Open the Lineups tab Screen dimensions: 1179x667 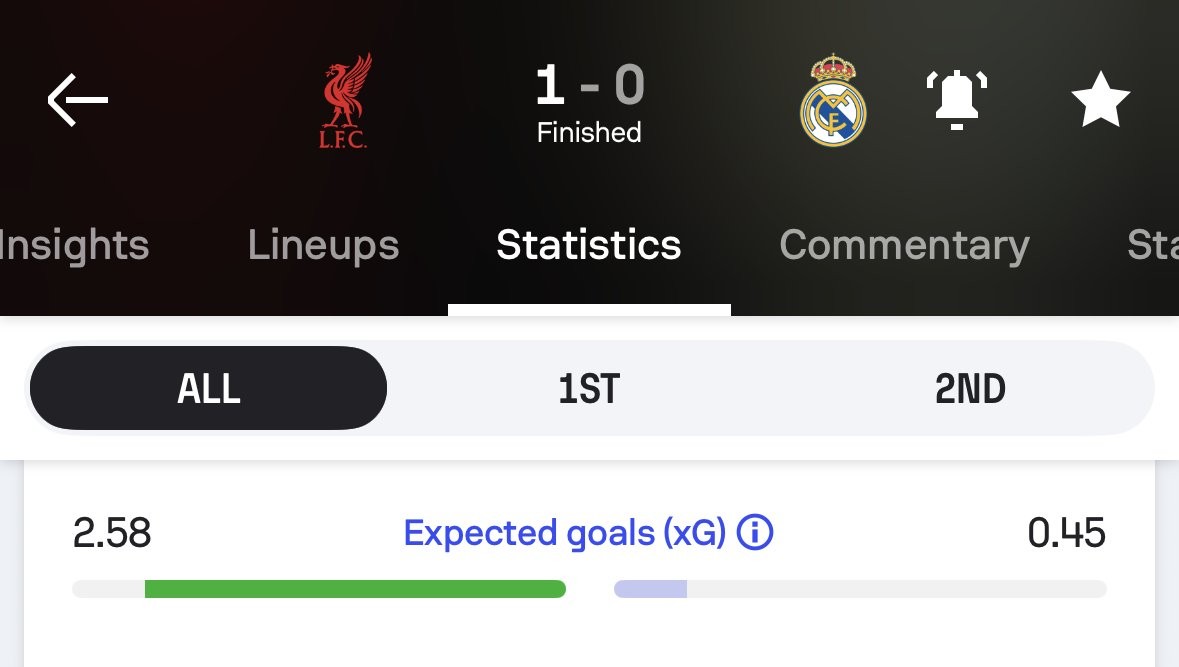point(323,246)
